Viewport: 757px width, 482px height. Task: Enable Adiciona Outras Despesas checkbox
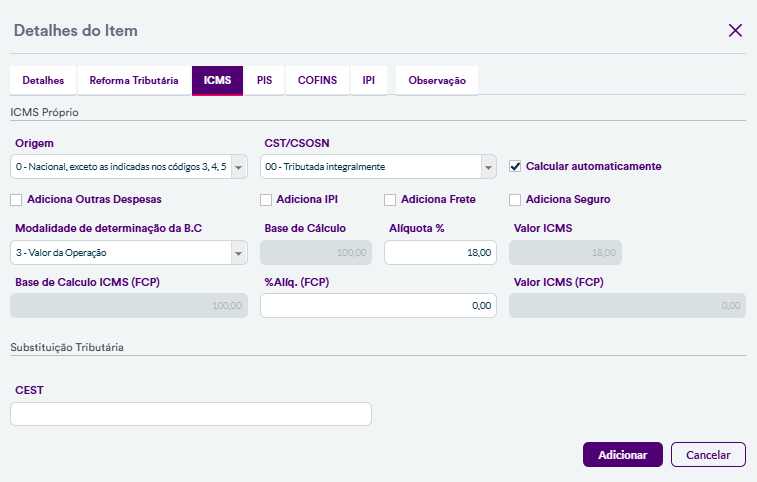tap(17, 199)
